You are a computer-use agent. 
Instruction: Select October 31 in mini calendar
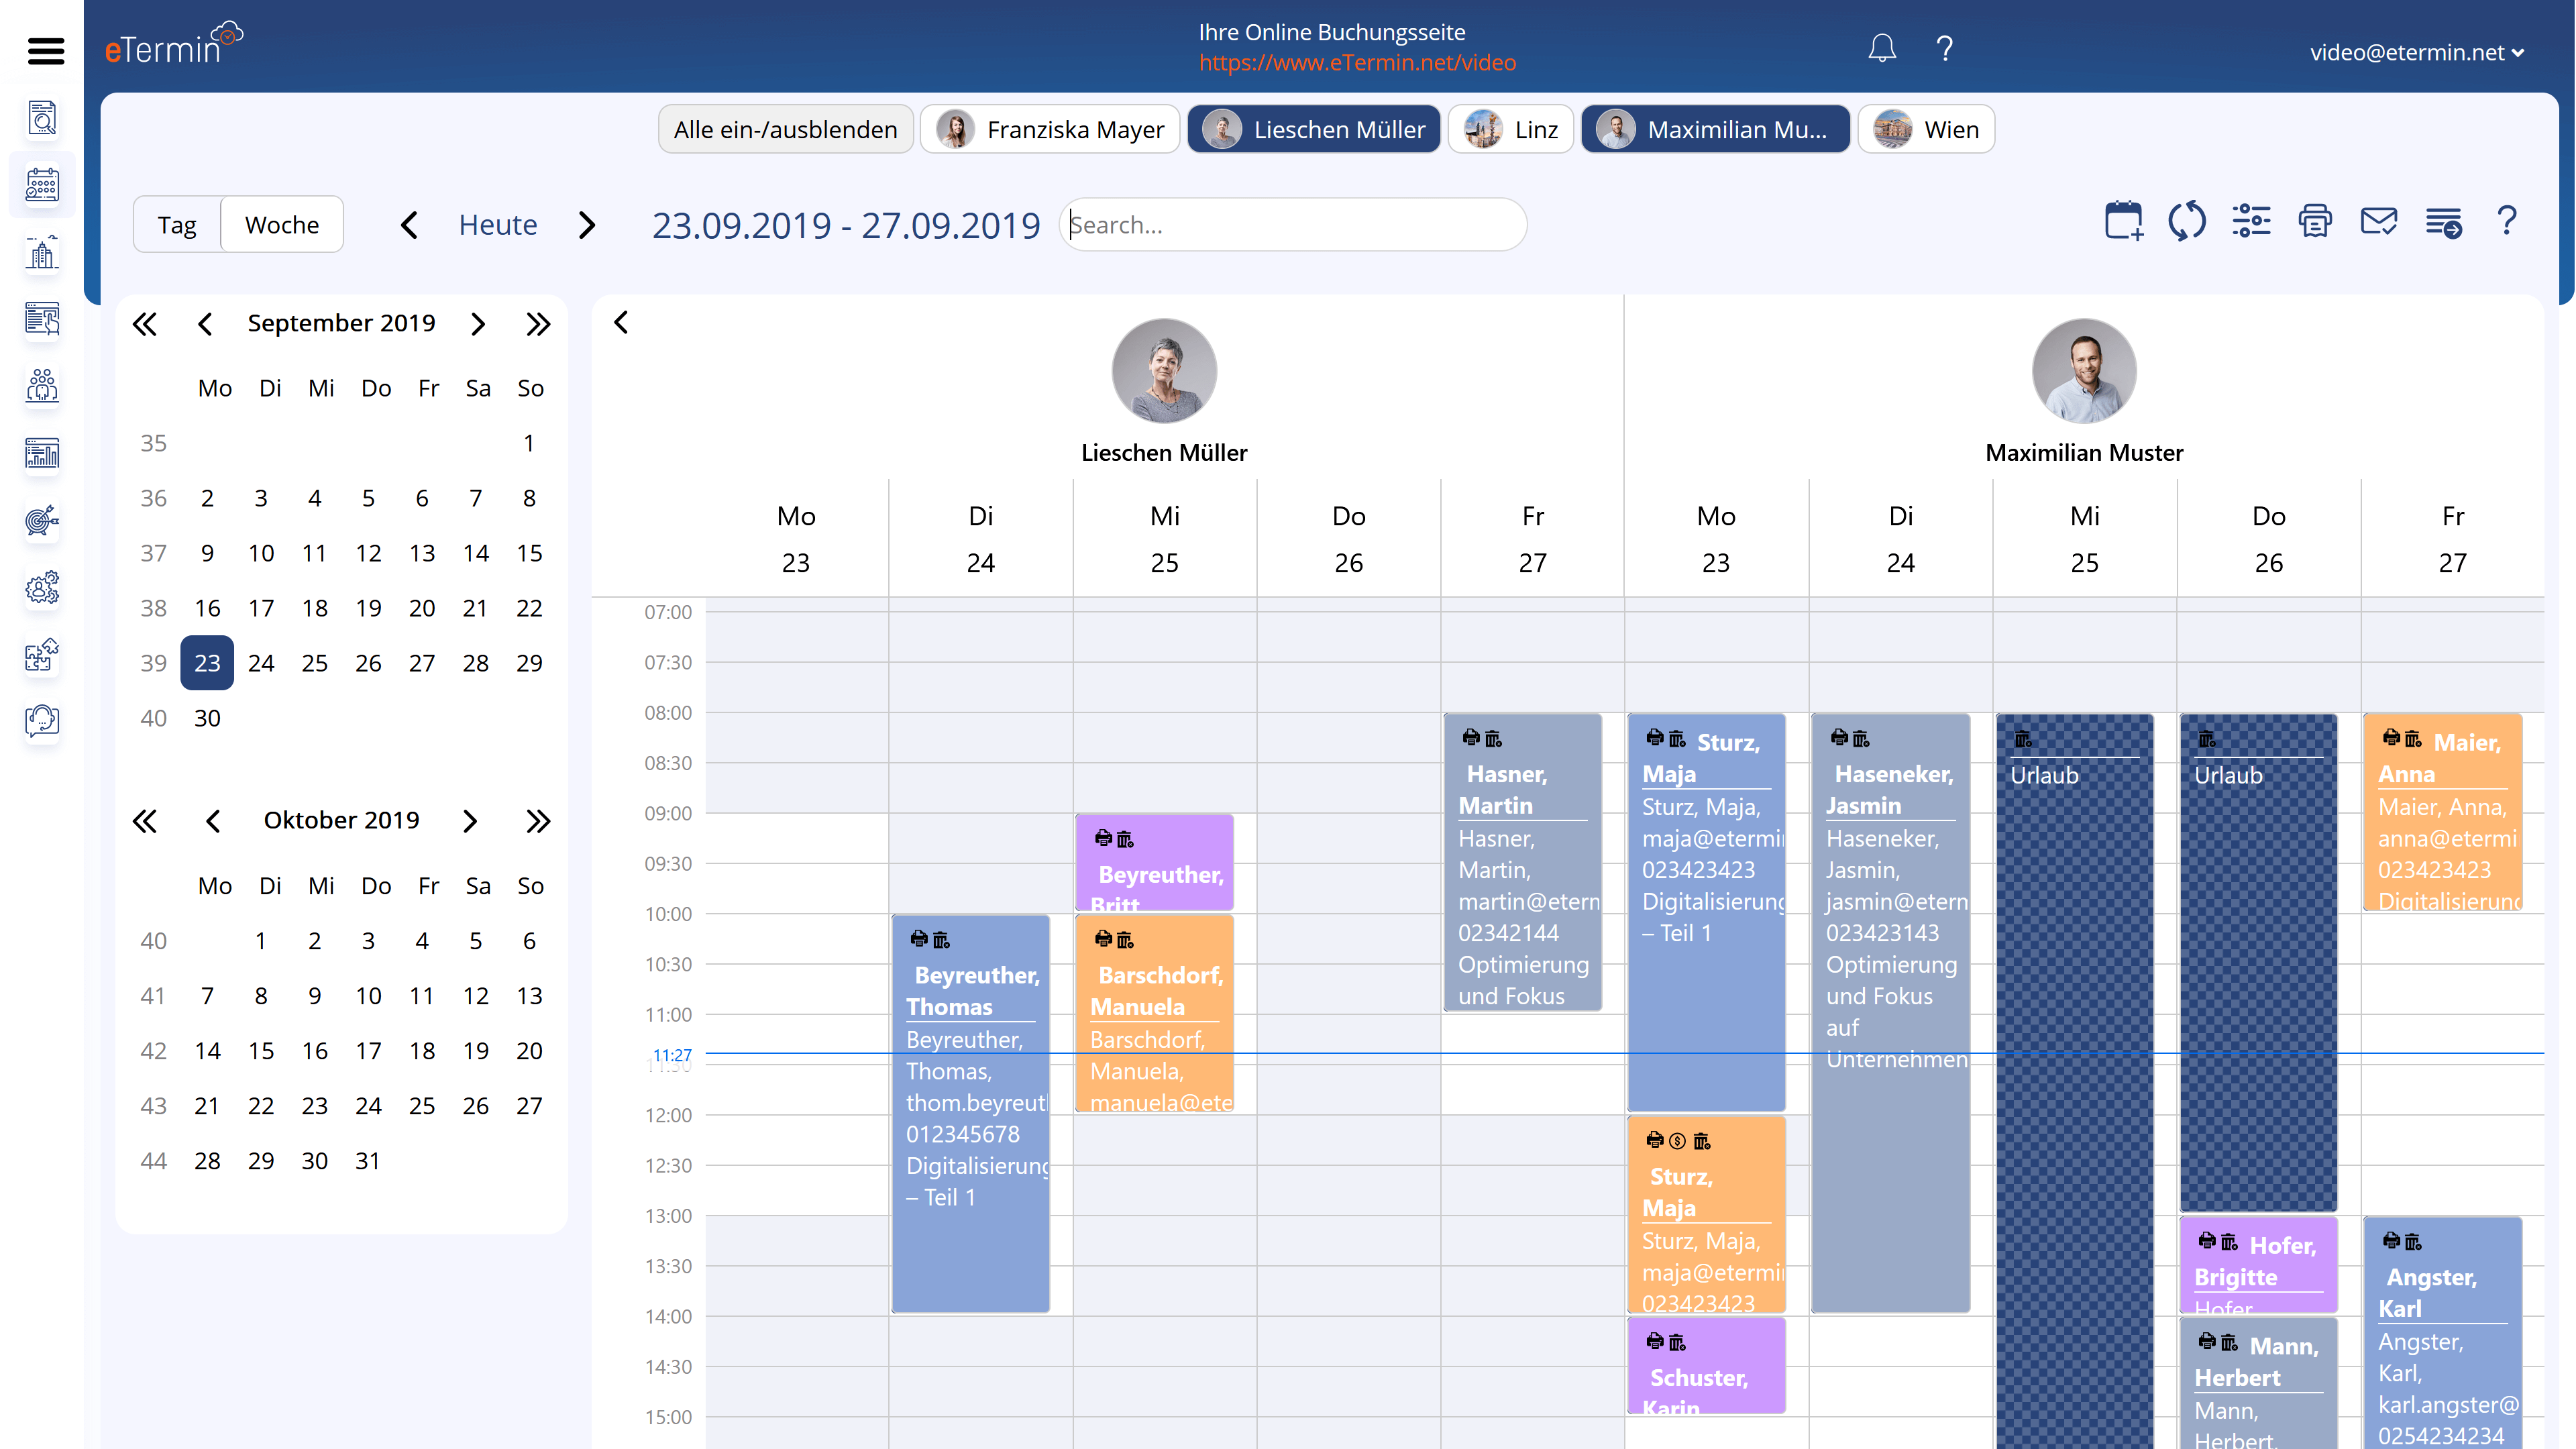368,1161
